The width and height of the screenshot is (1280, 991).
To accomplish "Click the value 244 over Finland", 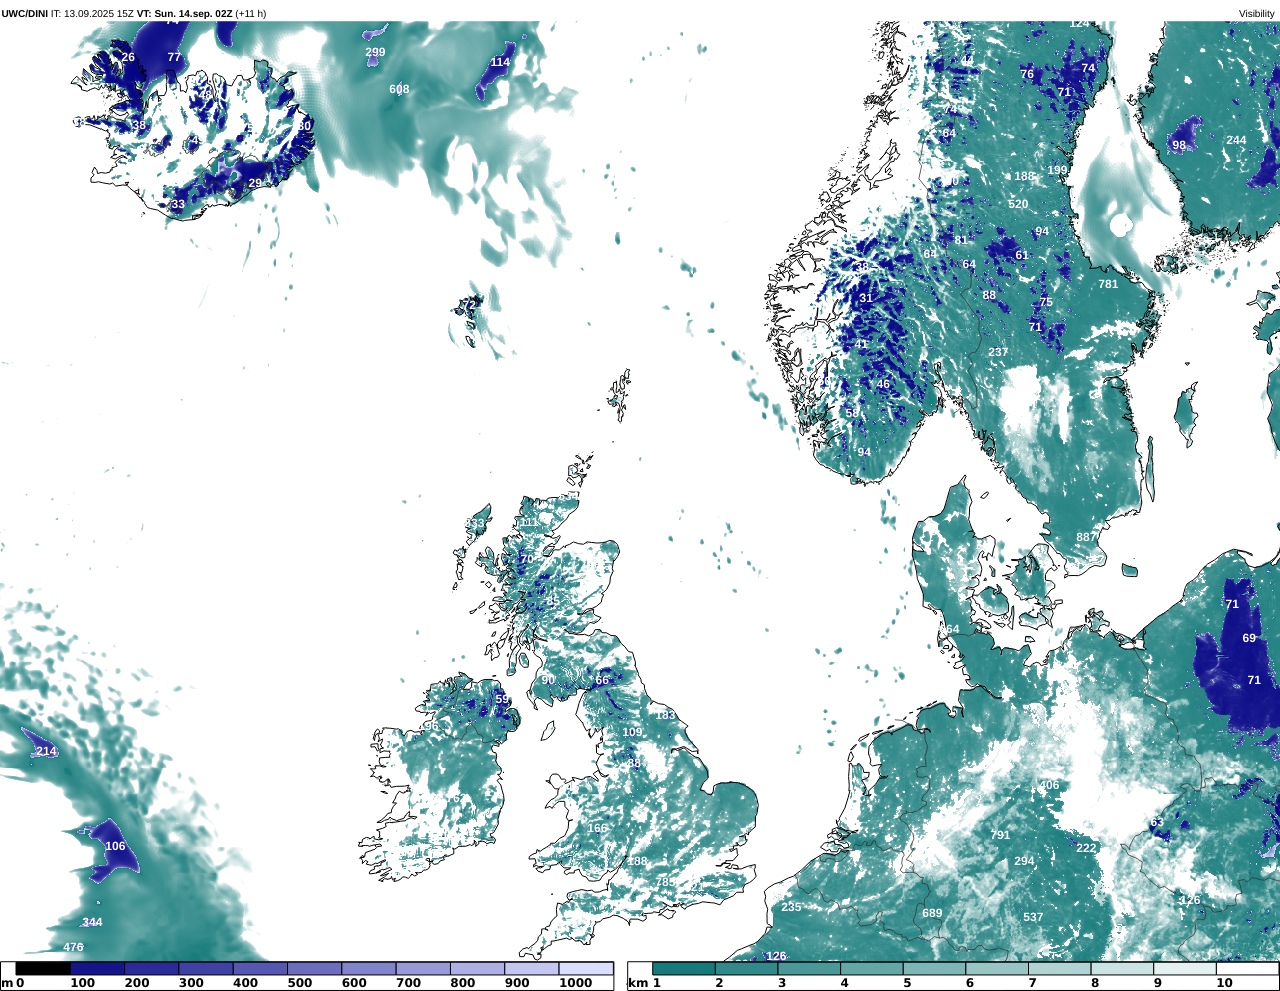I will pyautogui.click(x=1237, y=141).
